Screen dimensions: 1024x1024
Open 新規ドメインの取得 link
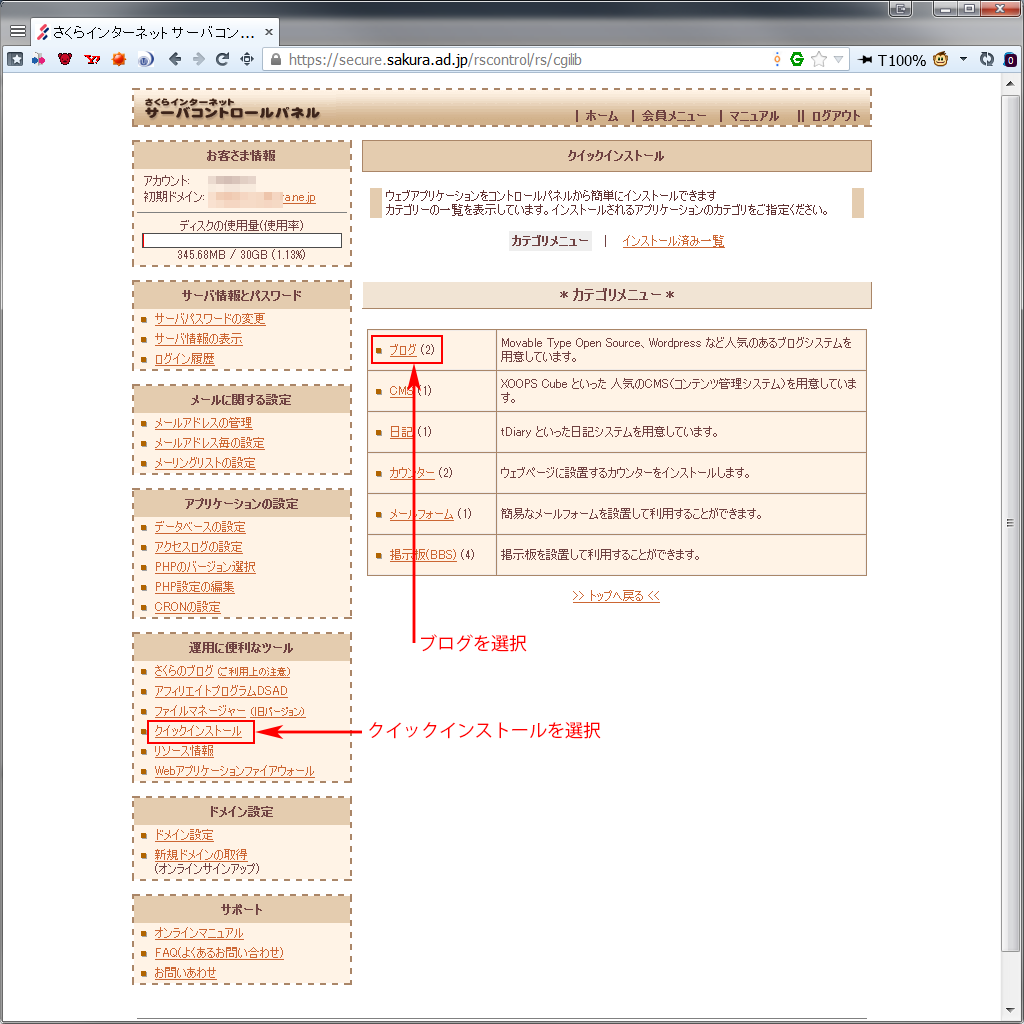pos(200,855)
